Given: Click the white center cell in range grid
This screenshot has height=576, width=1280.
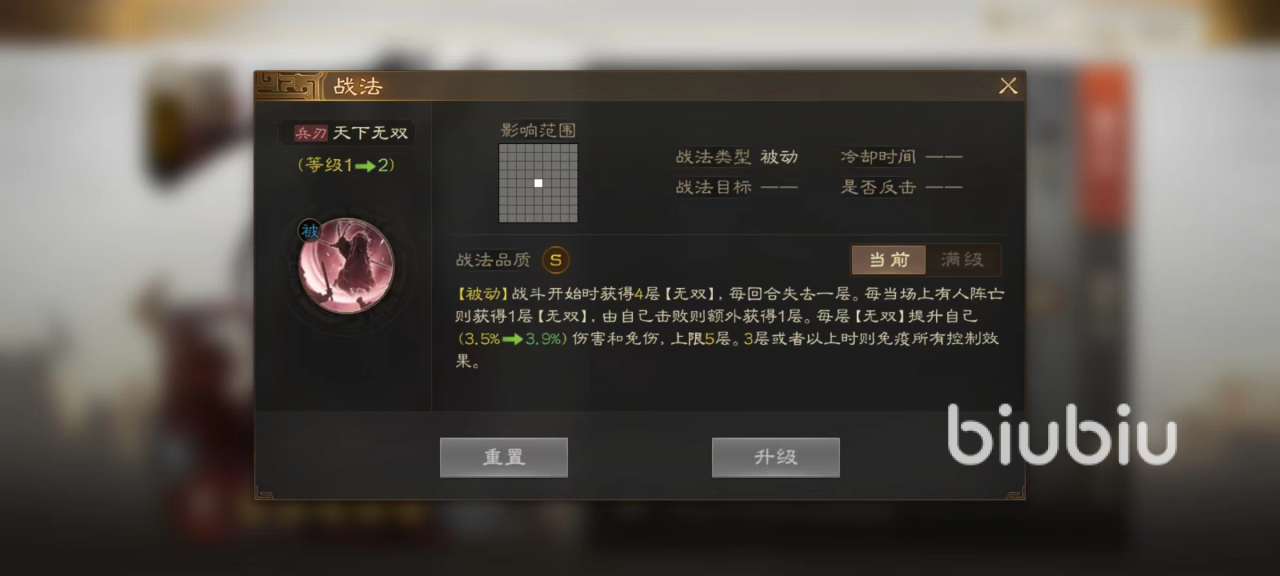Looking at the screenshot, I should 538,183.
